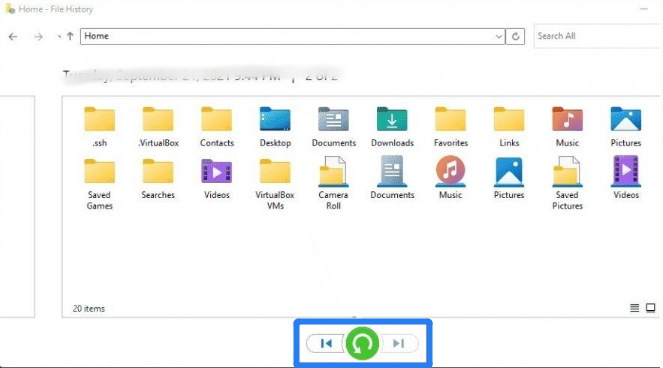Open the .VirtualBox folder

[158, 127]
